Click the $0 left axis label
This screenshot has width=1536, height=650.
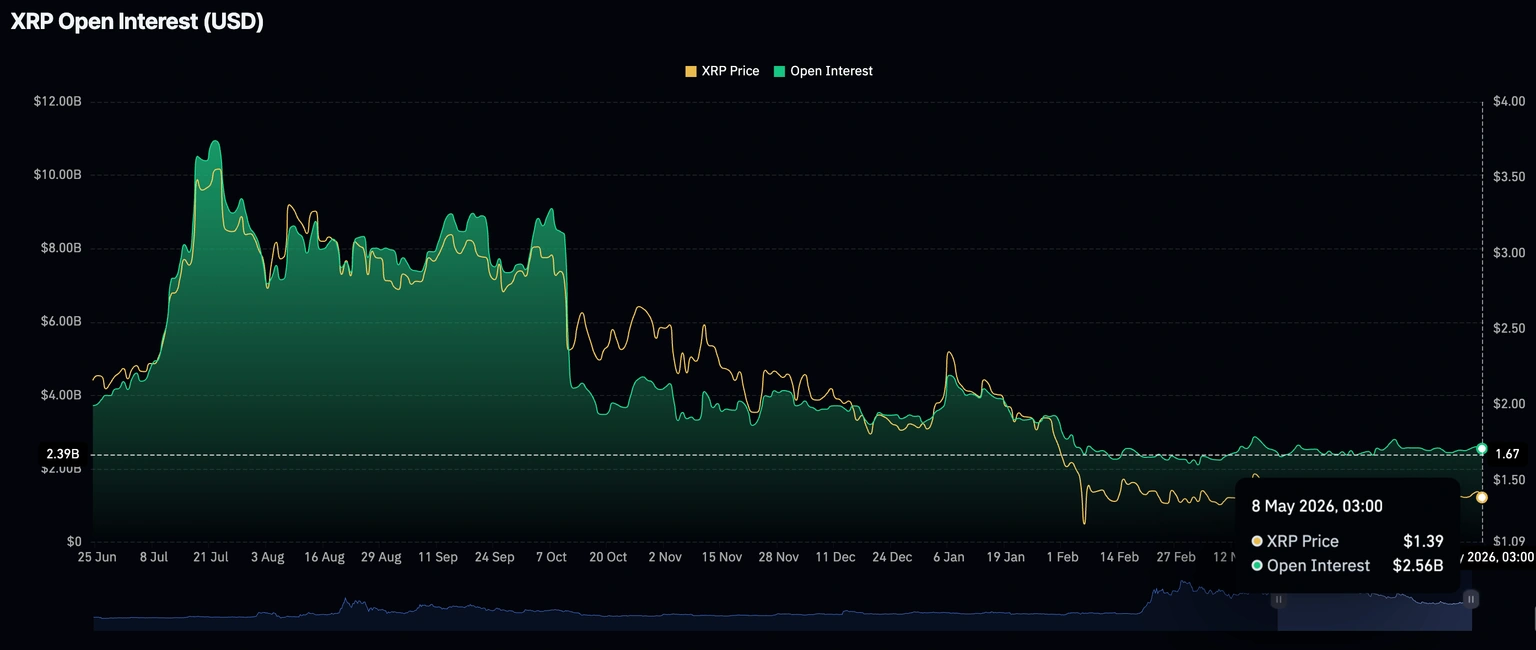click(x=73, y=542)
